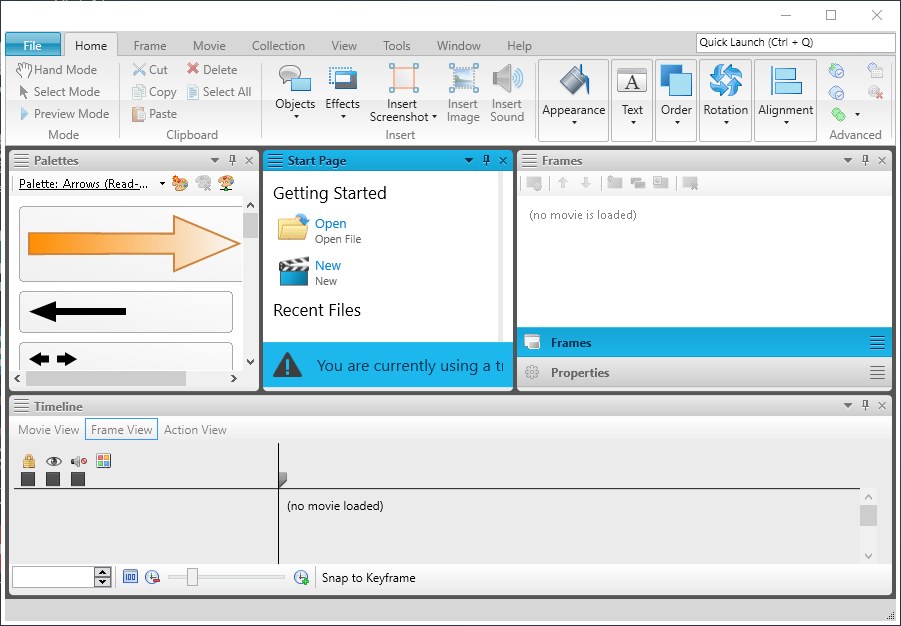Click the Order layers icon

(x=676, y=80)
